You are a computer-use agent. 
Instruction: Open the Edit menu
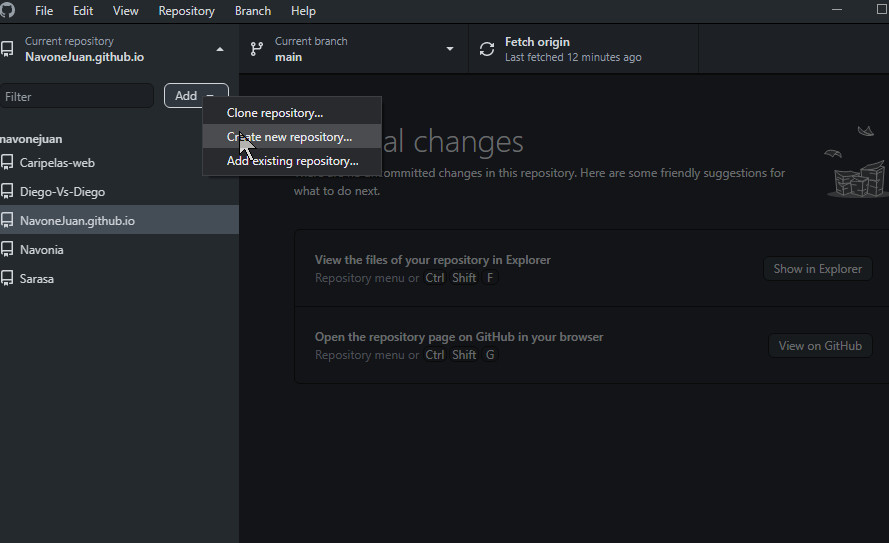tap(83, 11)
